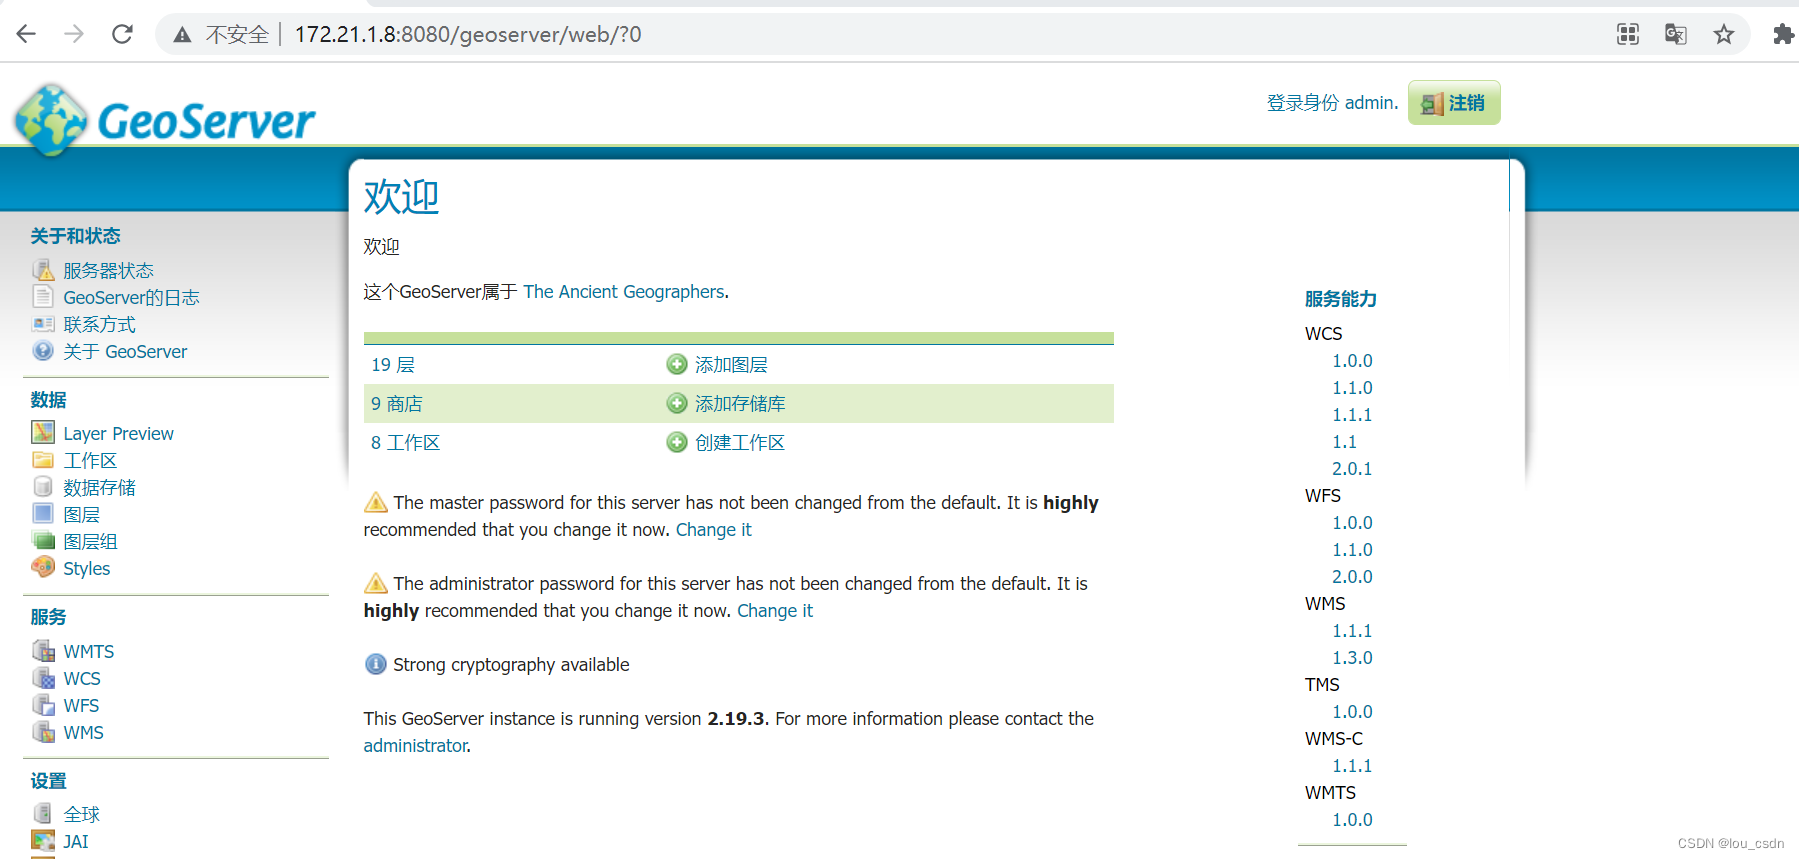
Task: Click the About GeoServer help icon
Action: (43, 351)
